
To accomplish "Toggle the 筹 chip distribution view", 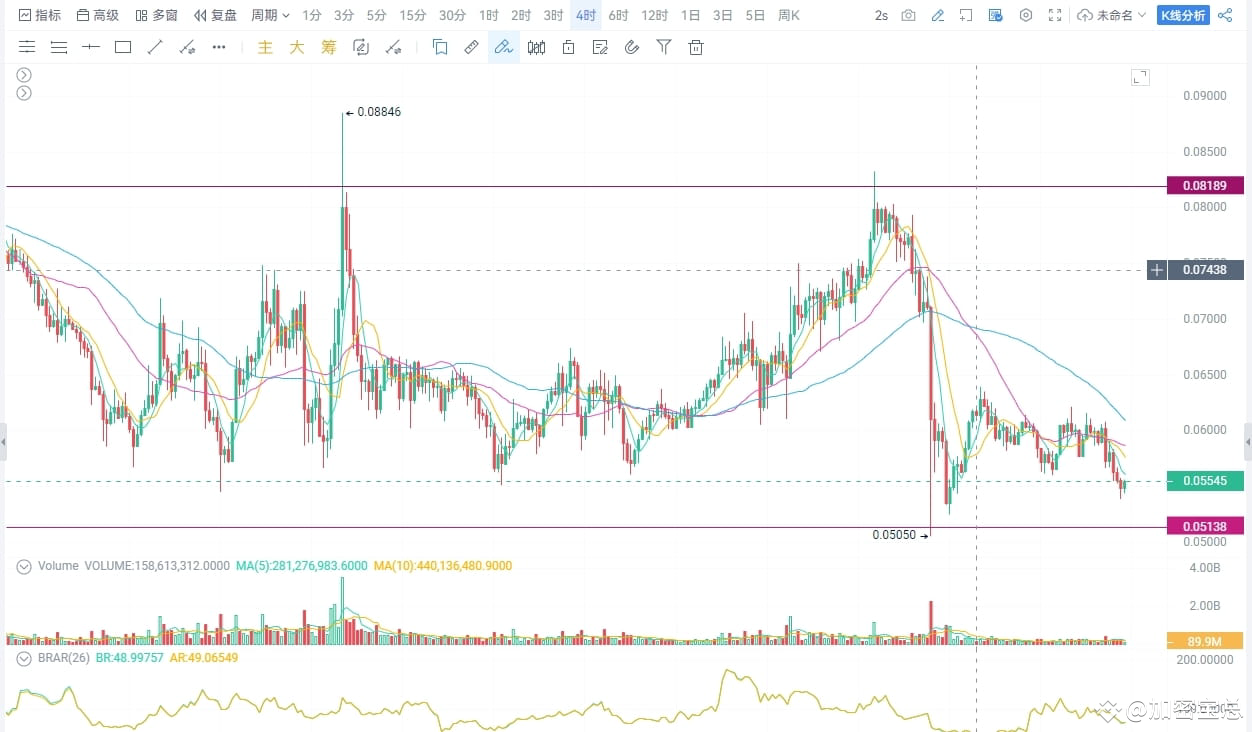I will (329, 46).
